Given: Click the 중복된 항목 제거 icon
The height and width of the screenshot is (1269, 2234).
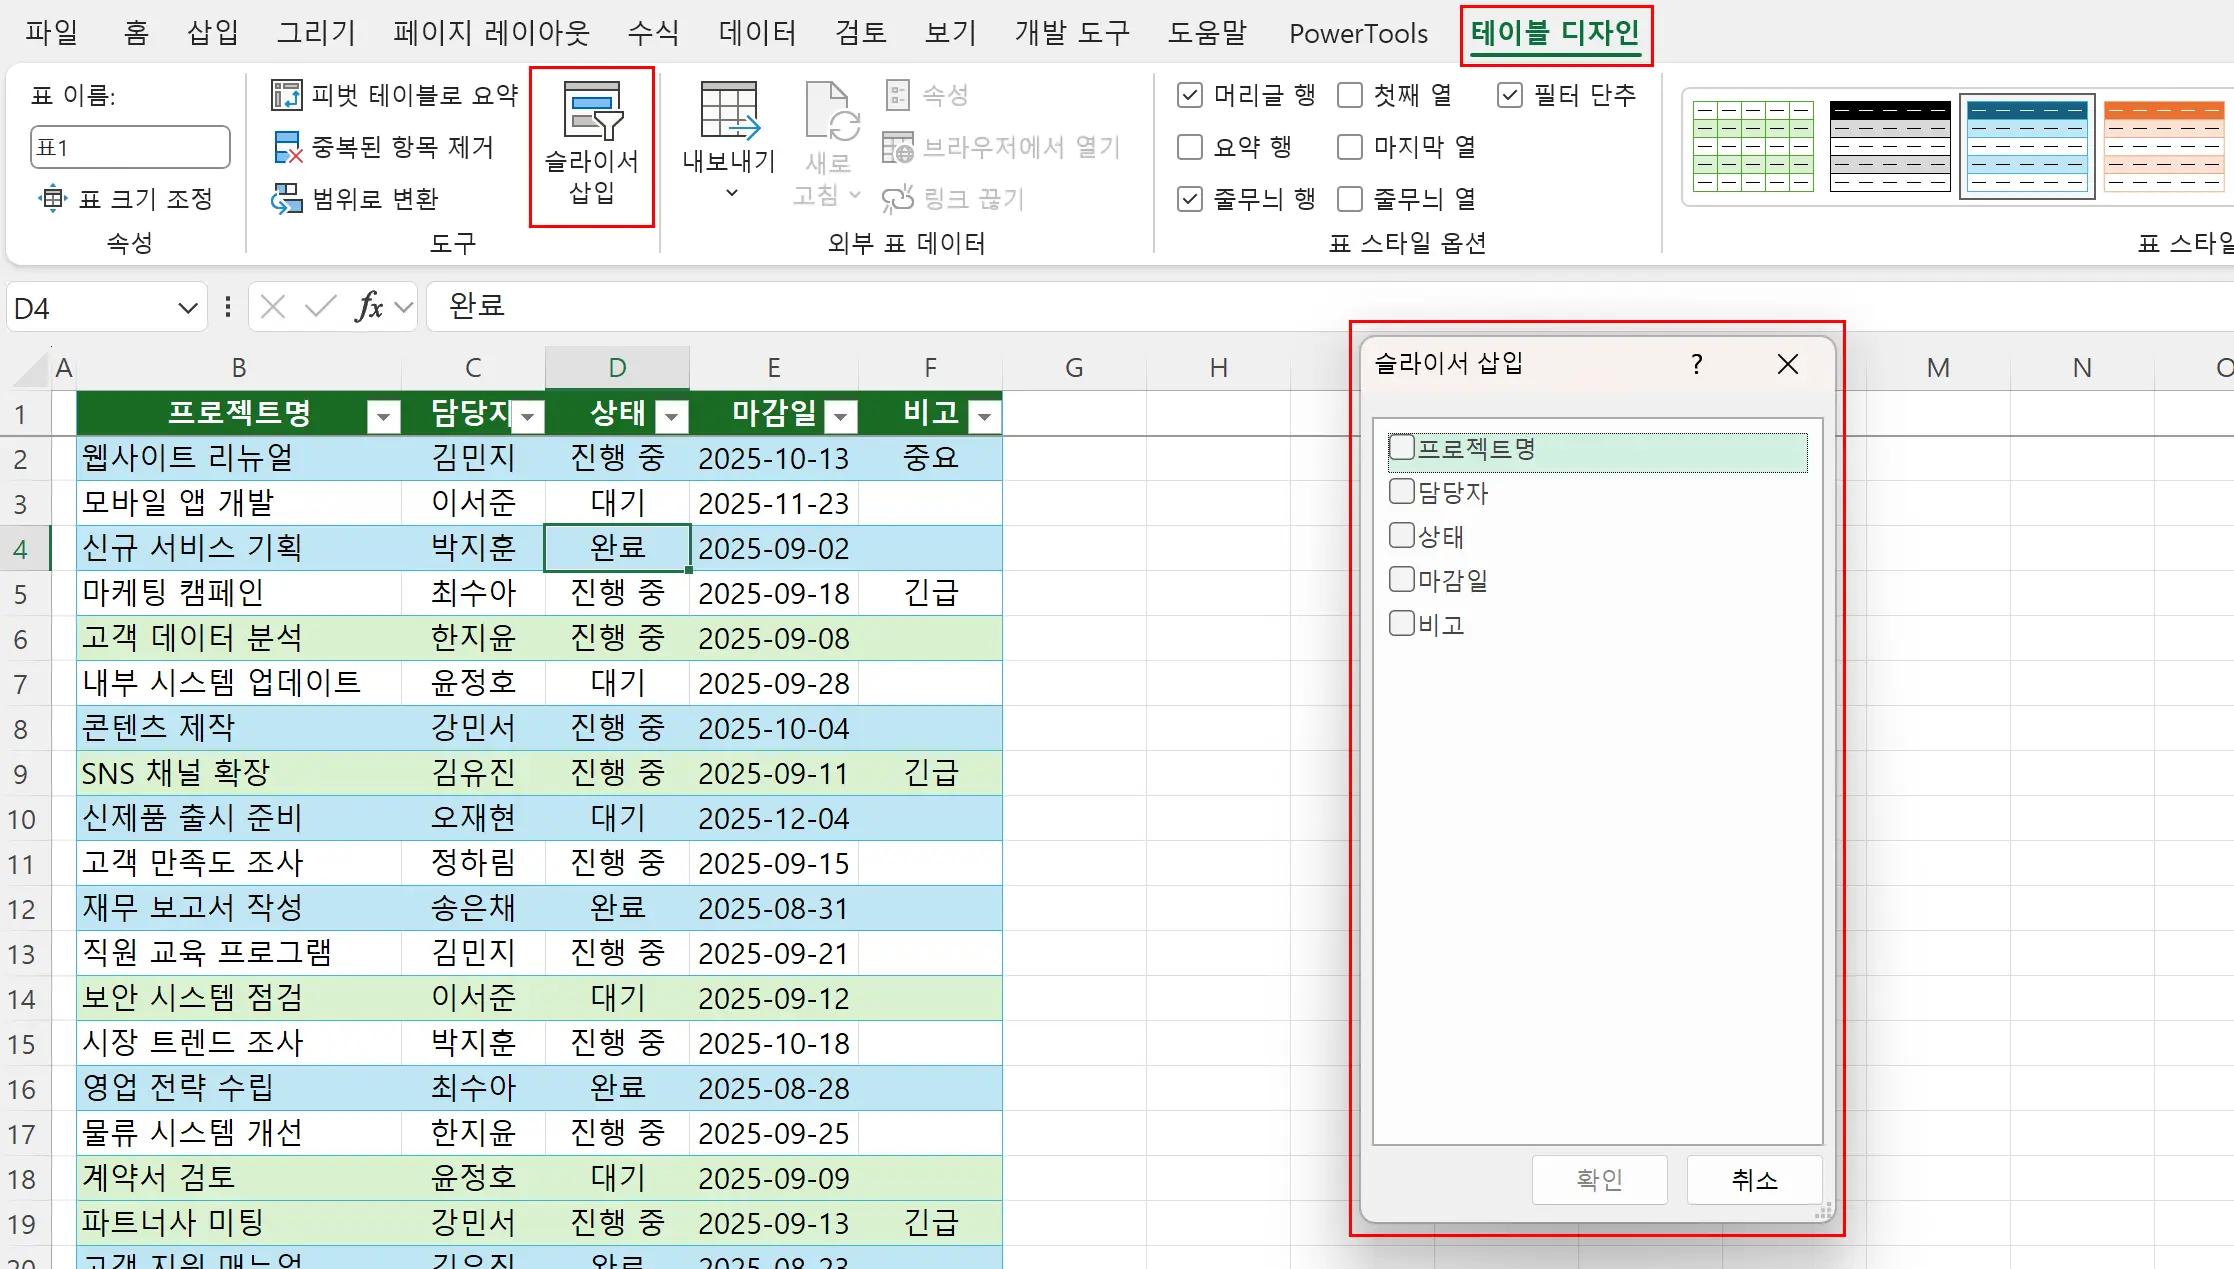Looking at the screenshot, I should point(287,147).
